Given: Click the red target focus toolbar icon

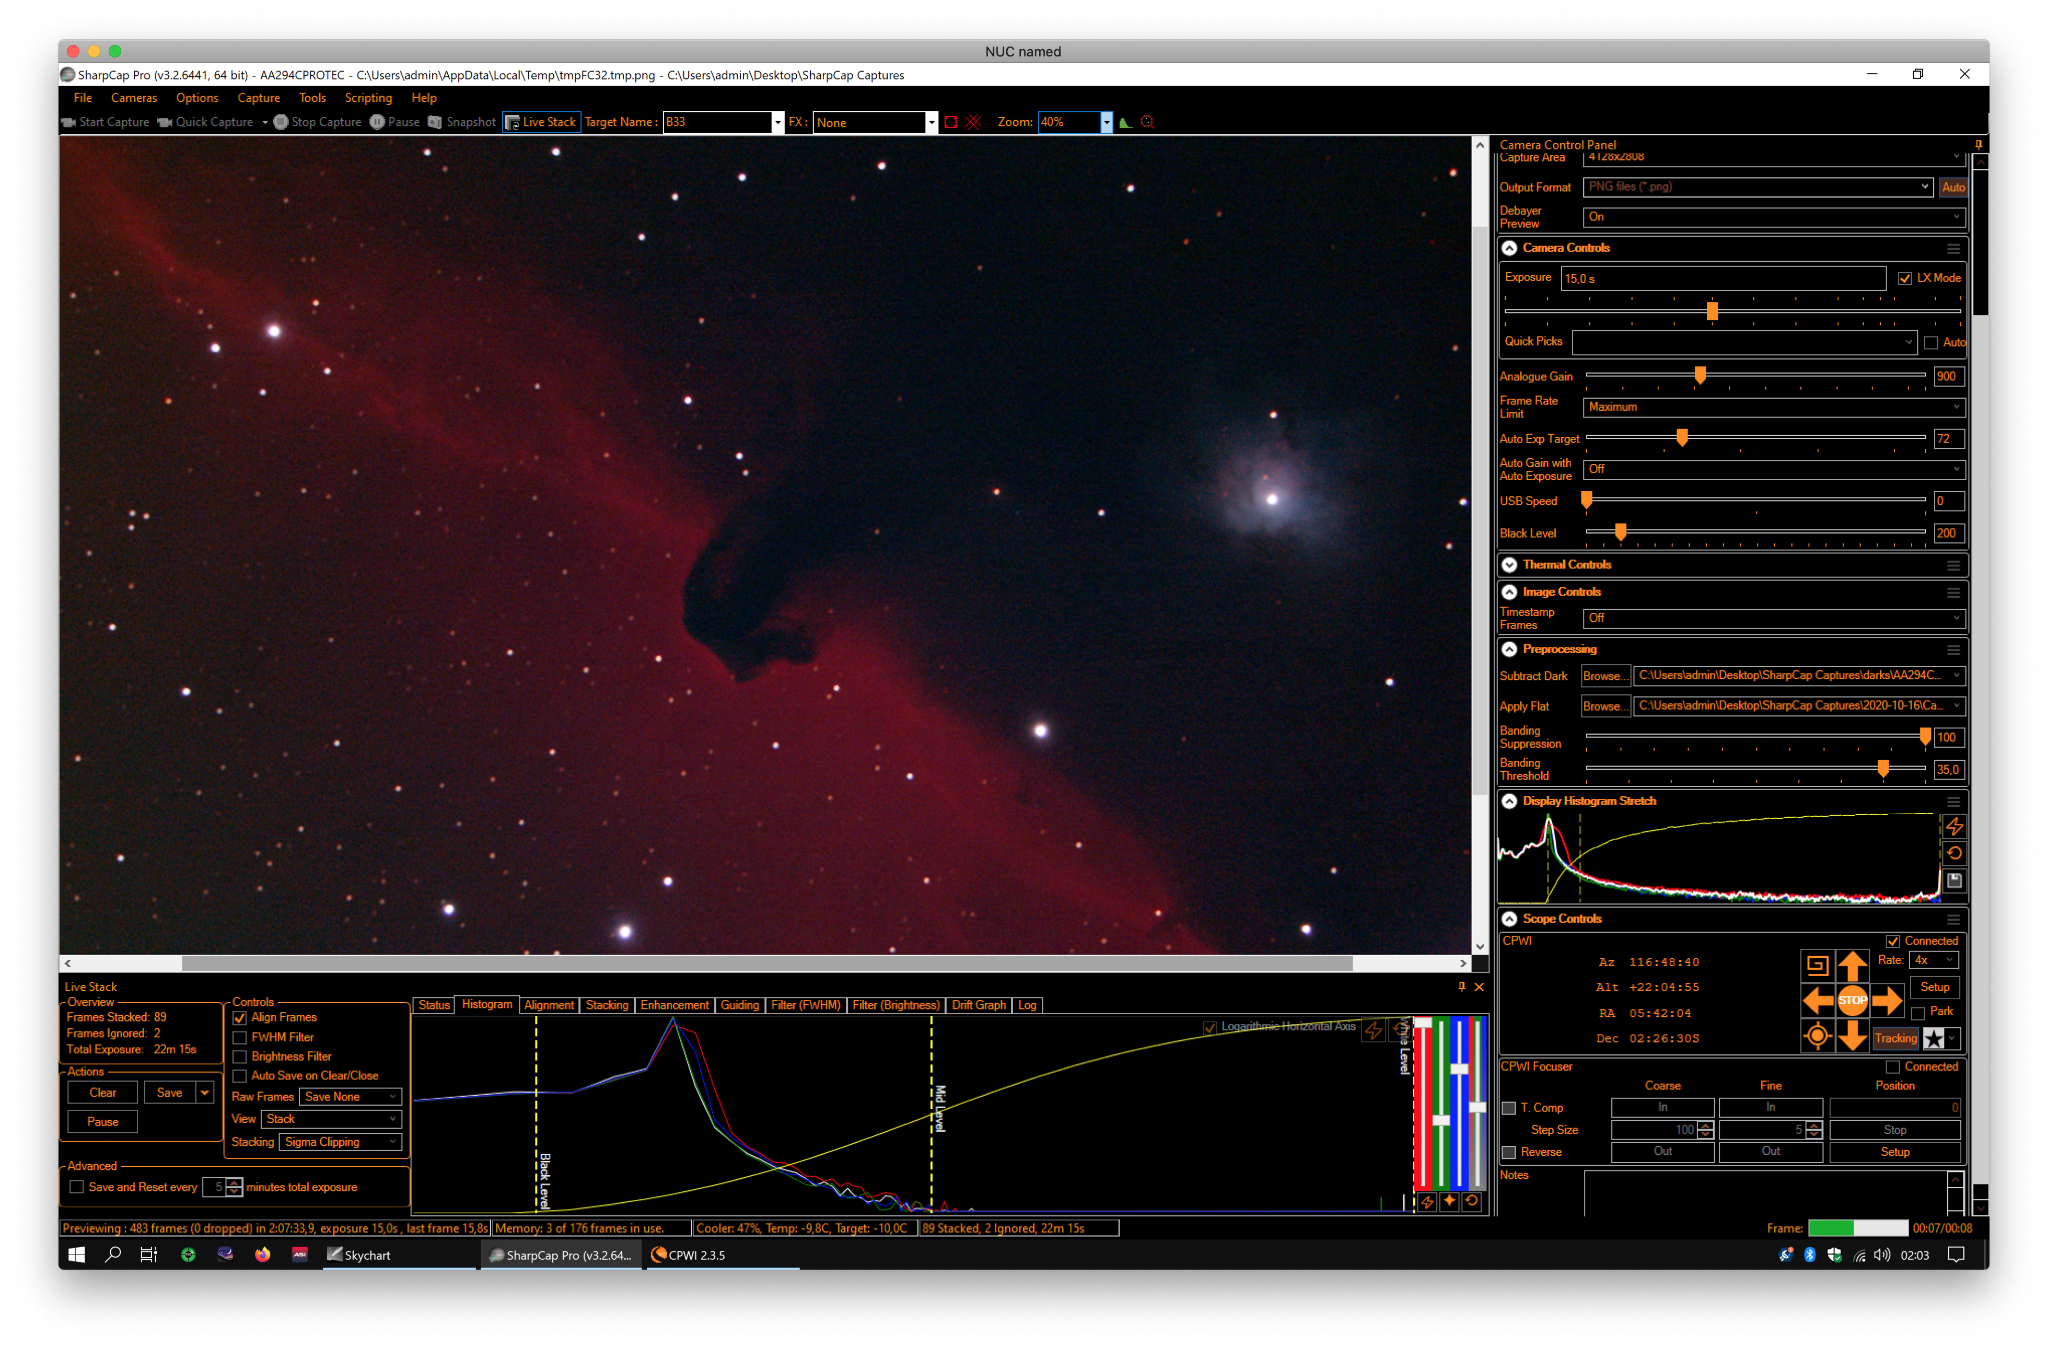Looking at the screenshot, I should pyautogui.click(x=1147, y=122).
